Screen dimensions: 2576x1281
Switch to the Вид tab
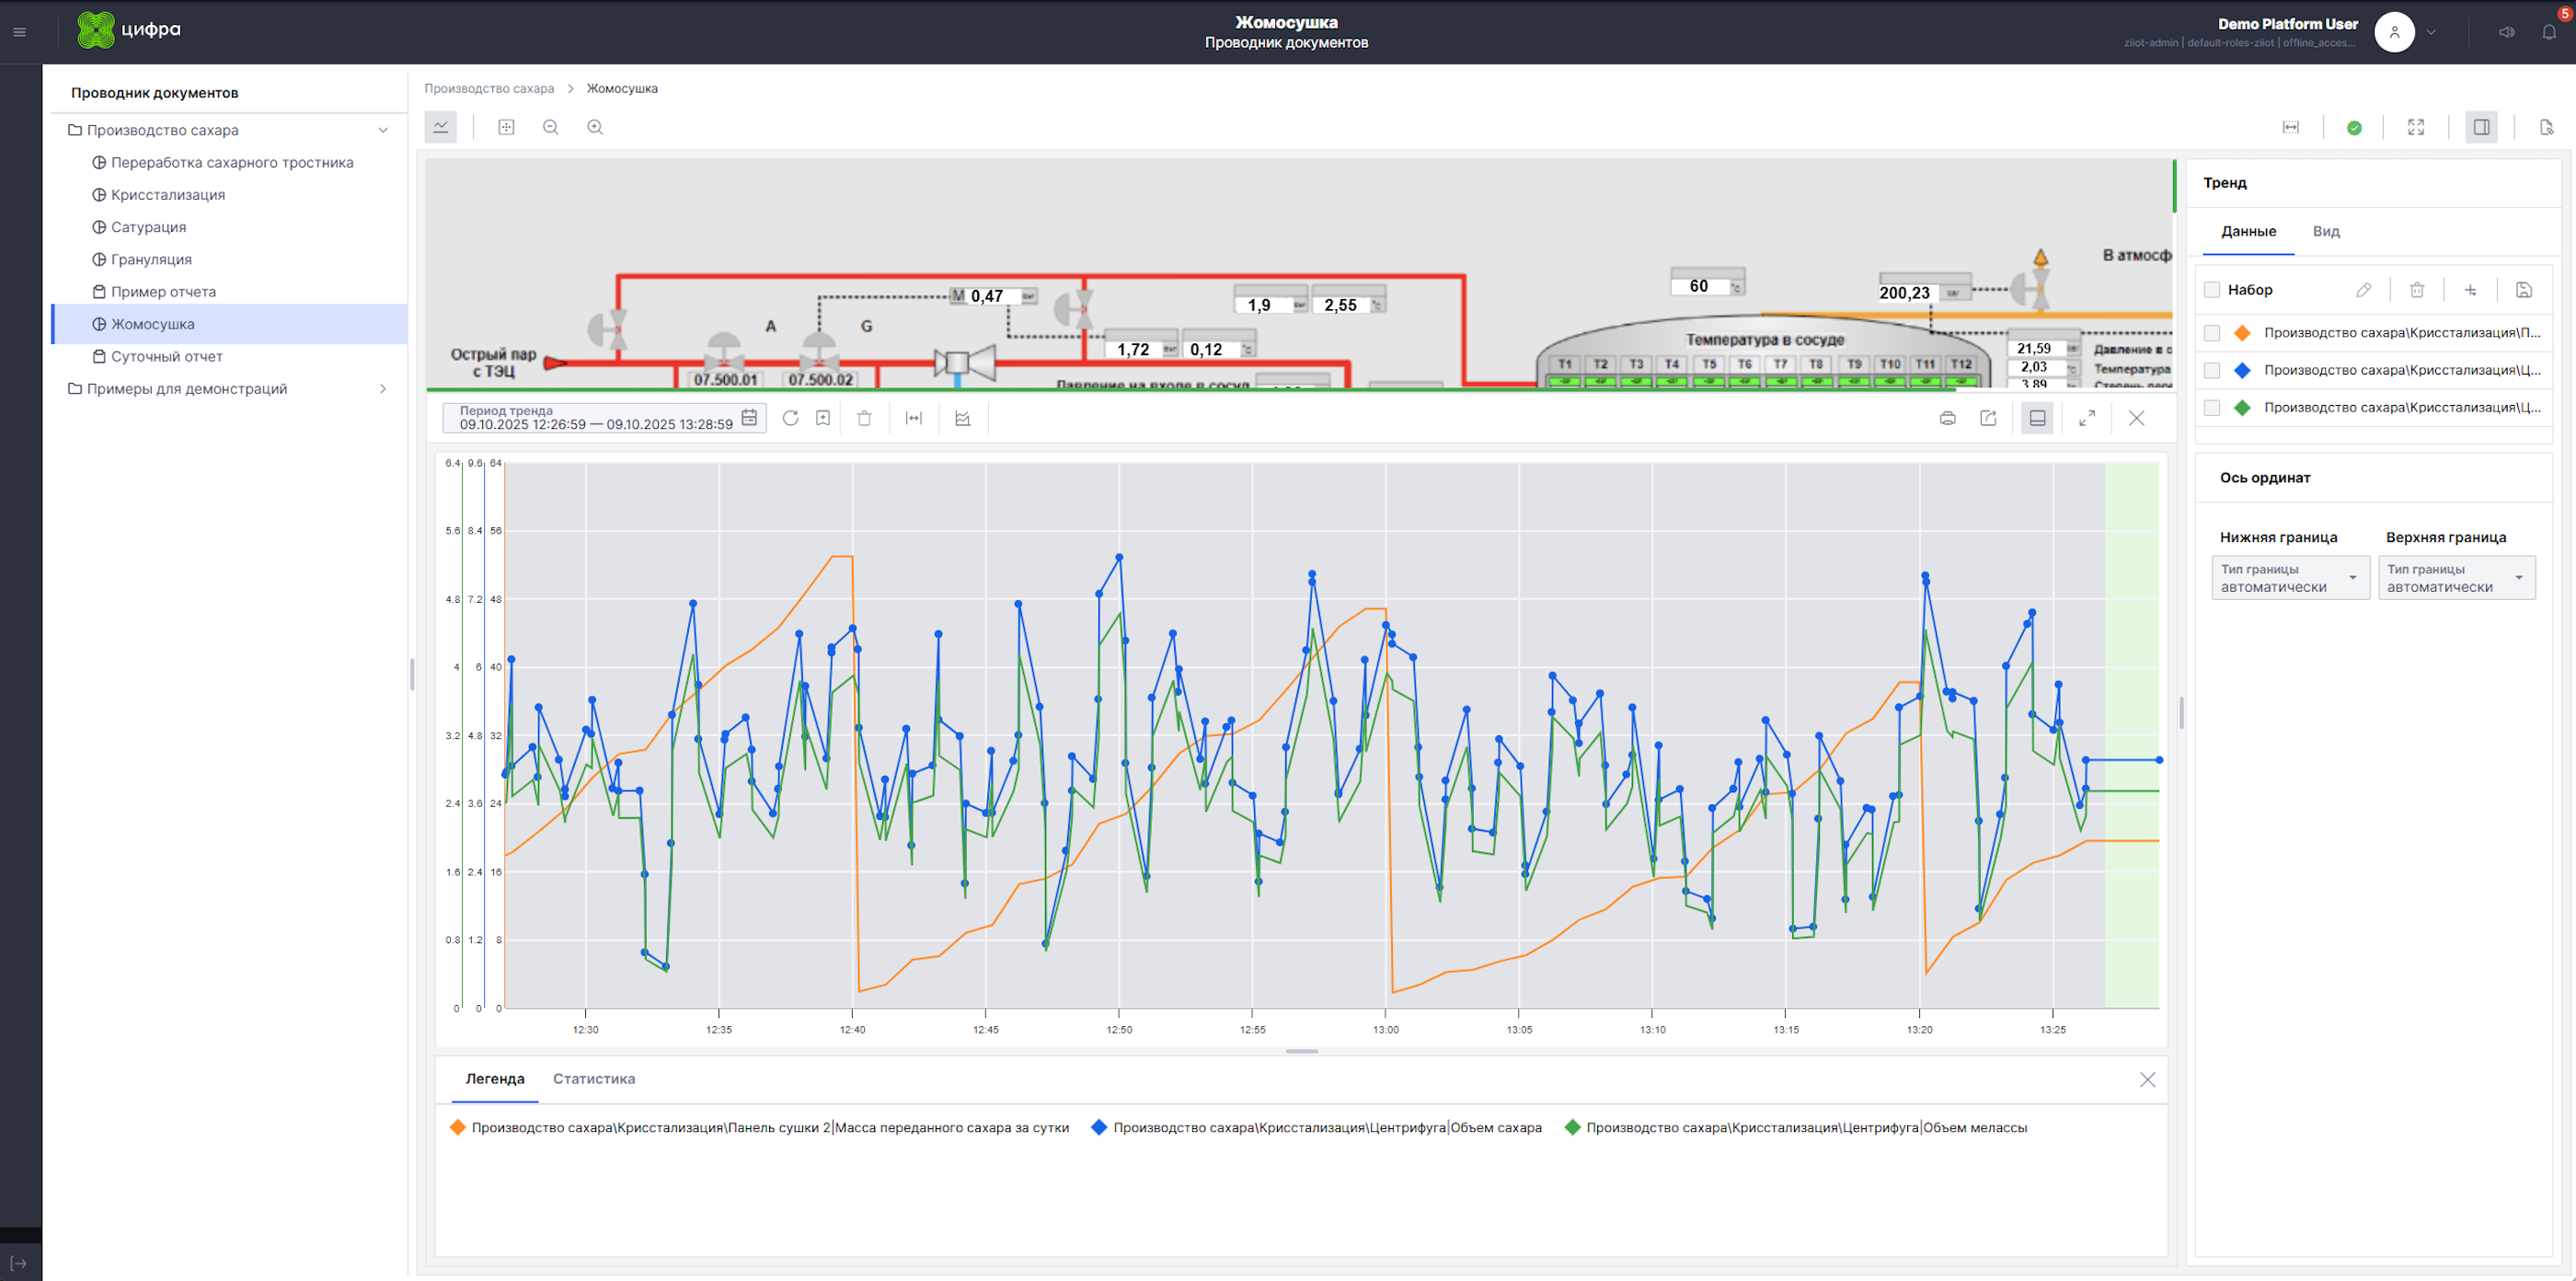(x=2325, y=231)
